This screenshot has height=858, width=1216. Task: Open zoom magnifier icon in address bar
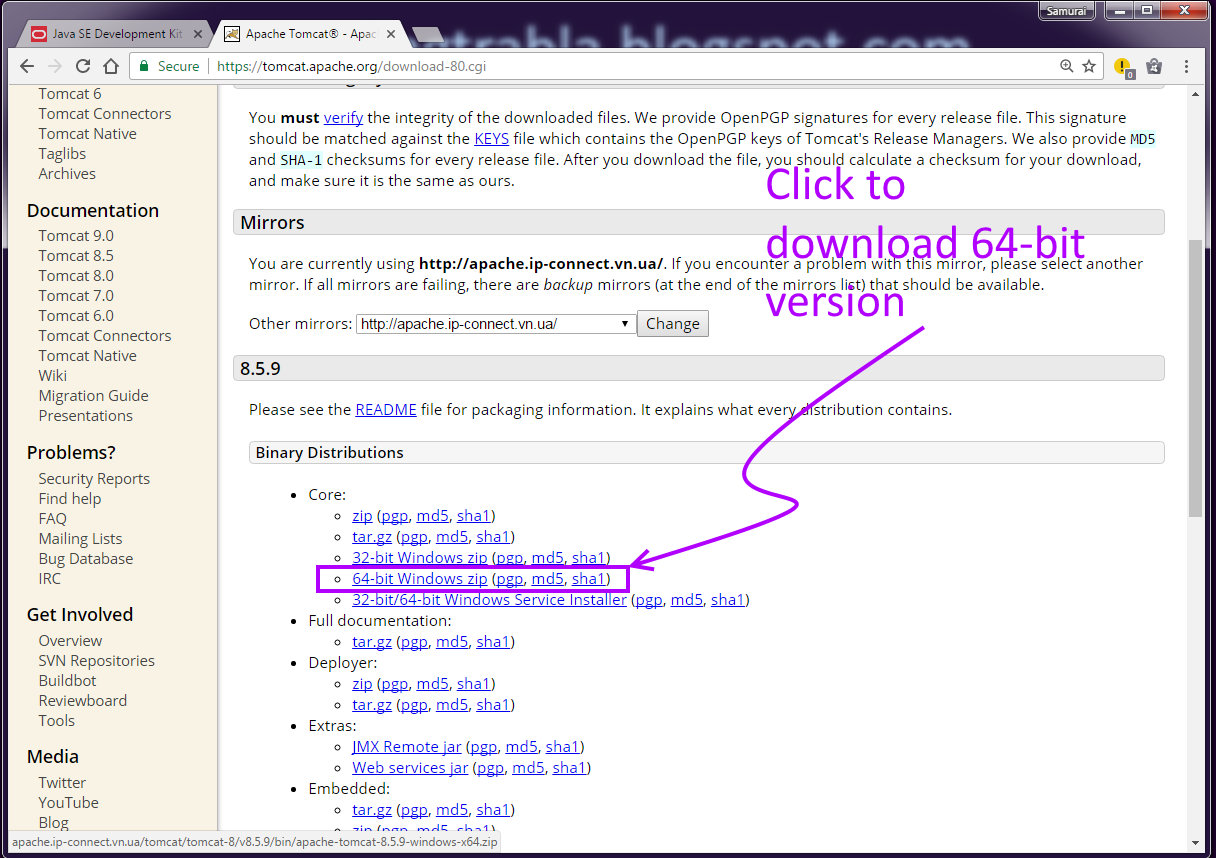point(1067,66)
